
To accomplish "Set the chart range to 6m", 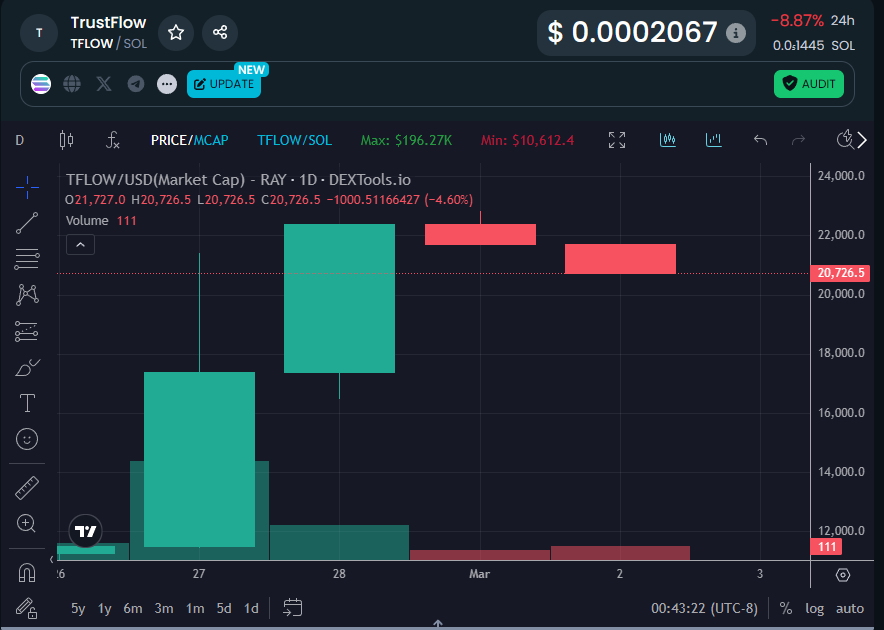I will 133,609.
